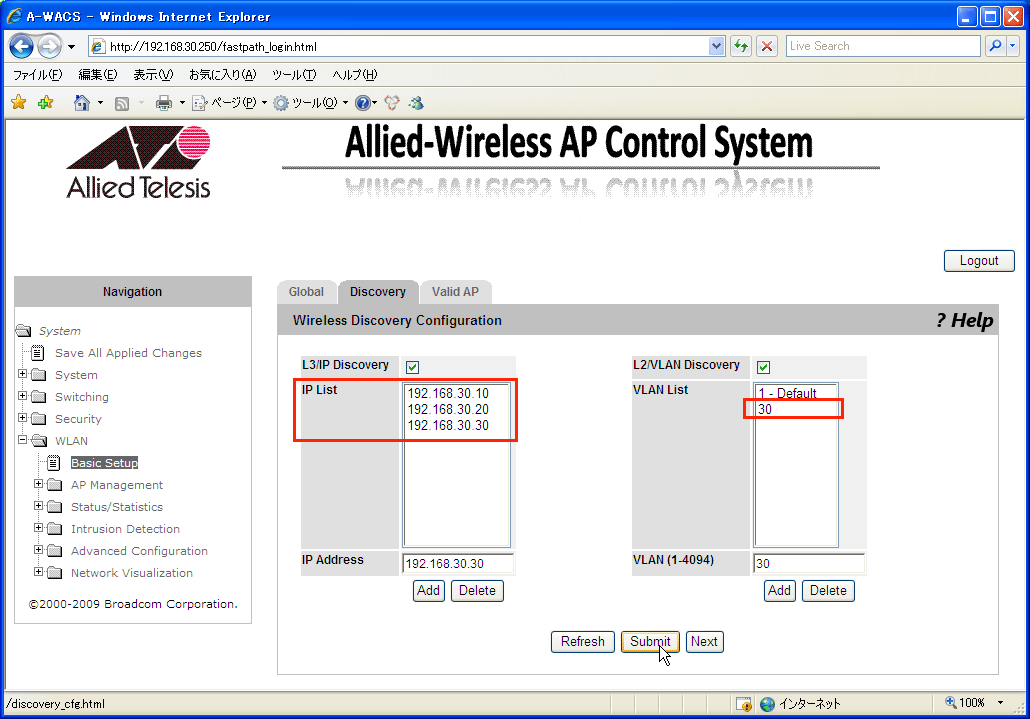
Task: Expand the Status/Statistics folder
Action: (x=39, y=506)
